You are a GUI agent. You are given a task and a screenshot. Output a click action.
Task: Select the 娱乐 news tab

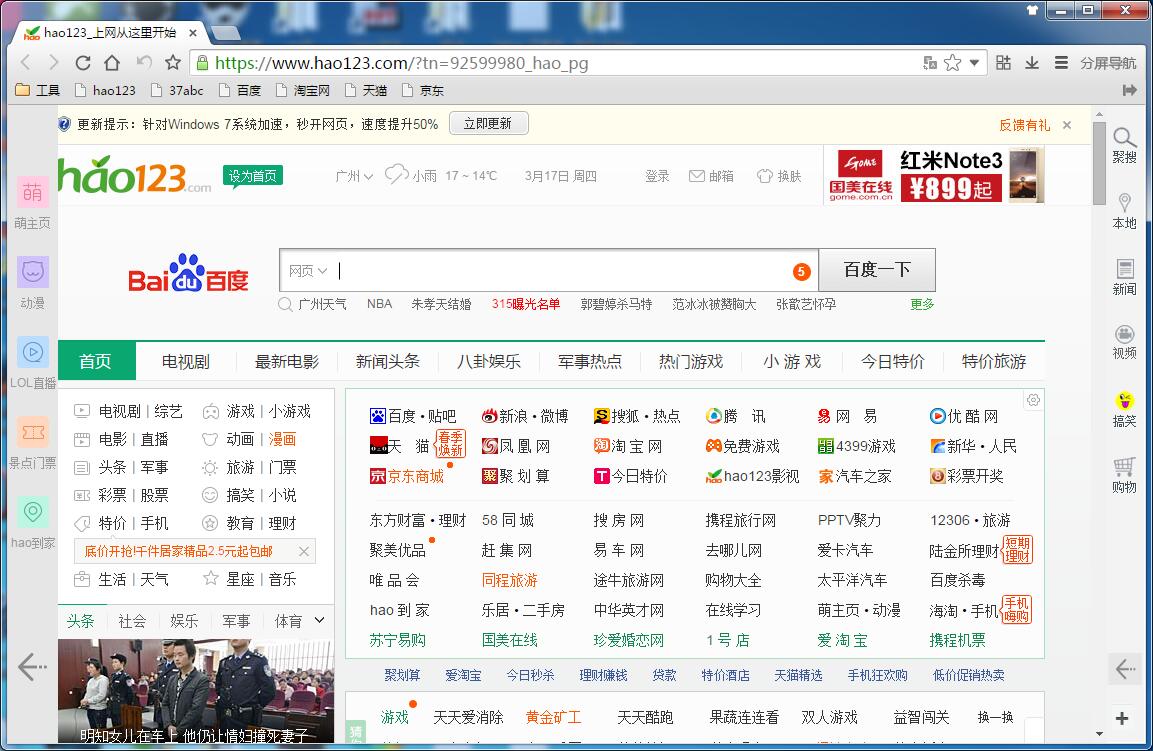click(x=184, y=621)
